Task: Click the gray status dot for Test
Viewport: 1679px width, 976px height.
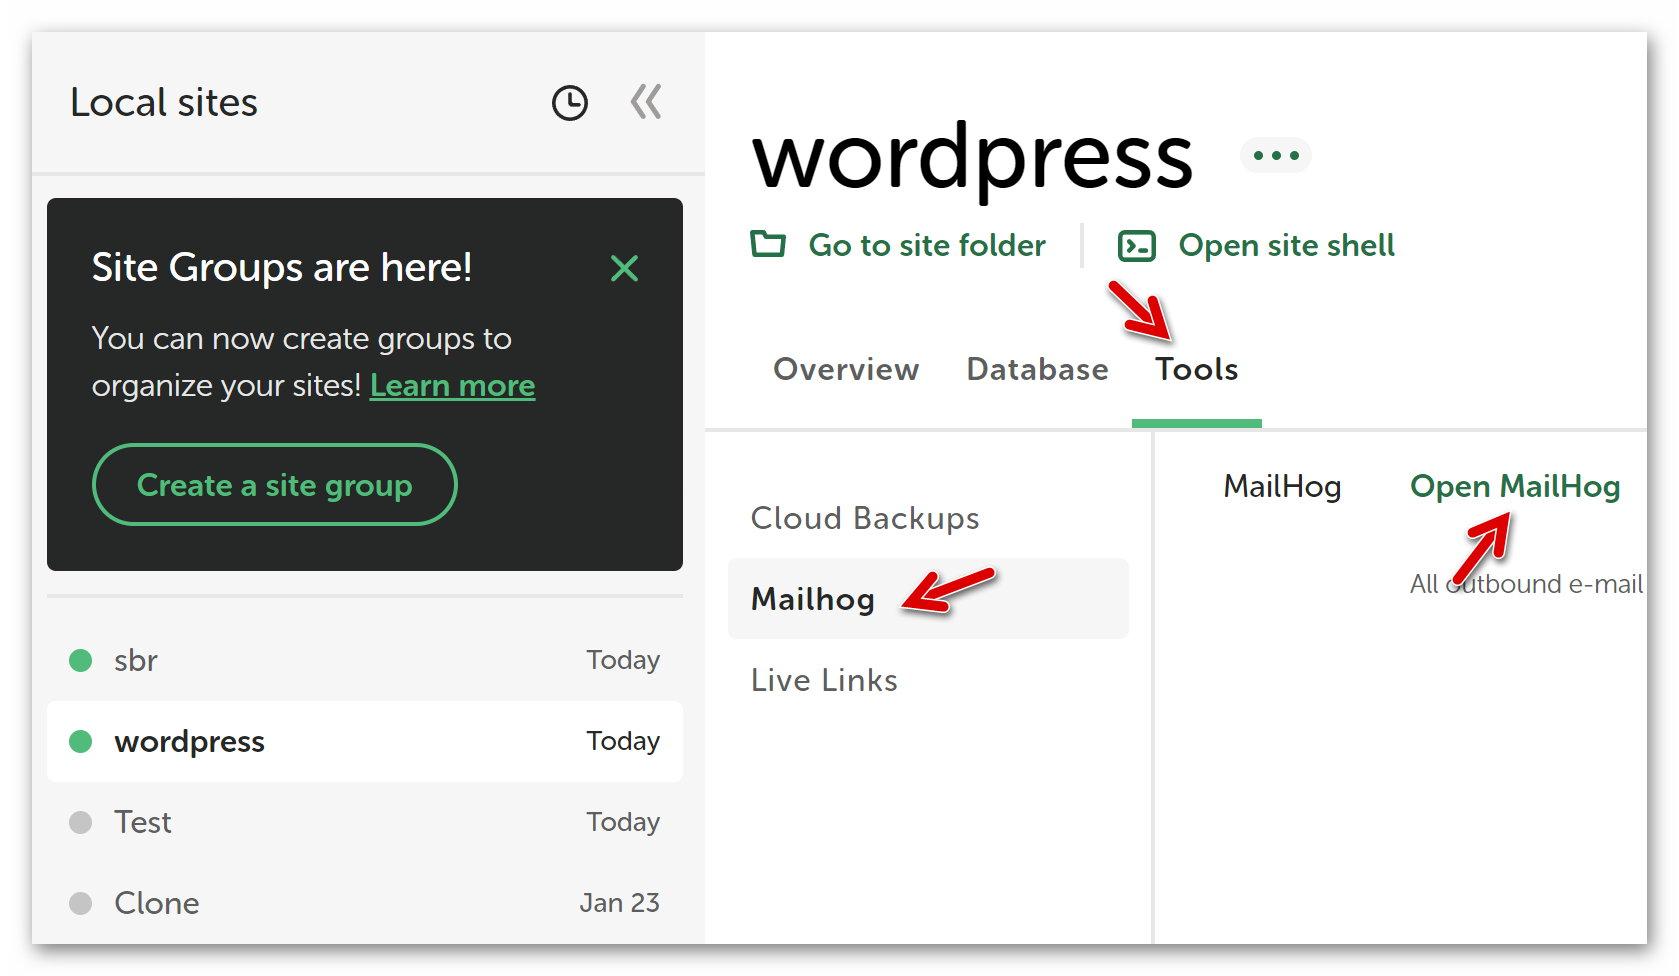Action: pos(80,822)
